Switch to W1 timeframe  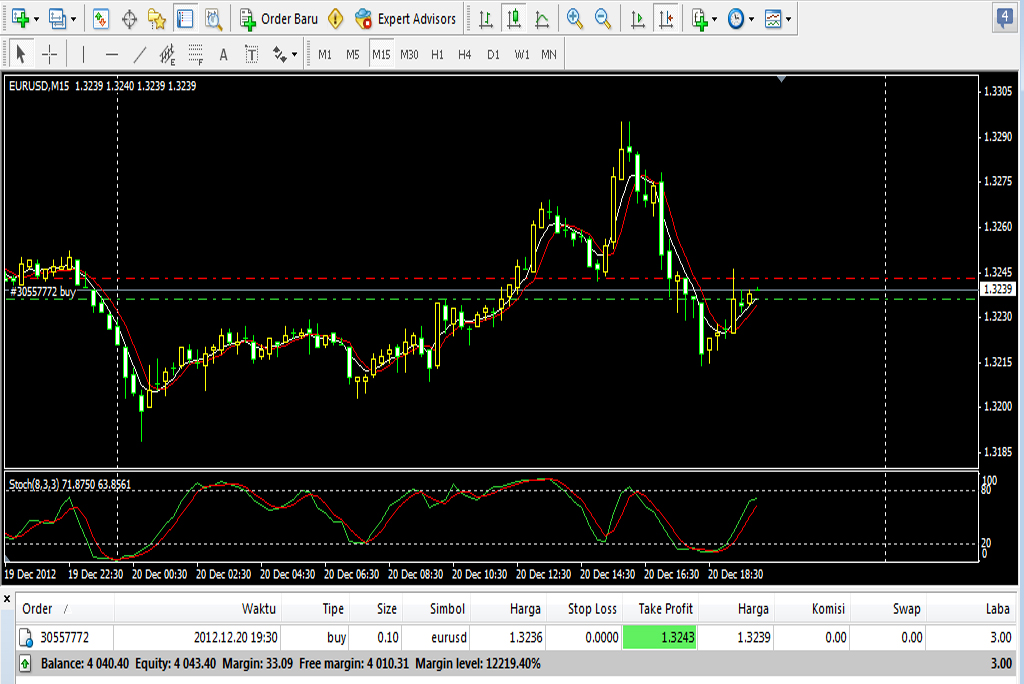522,55
